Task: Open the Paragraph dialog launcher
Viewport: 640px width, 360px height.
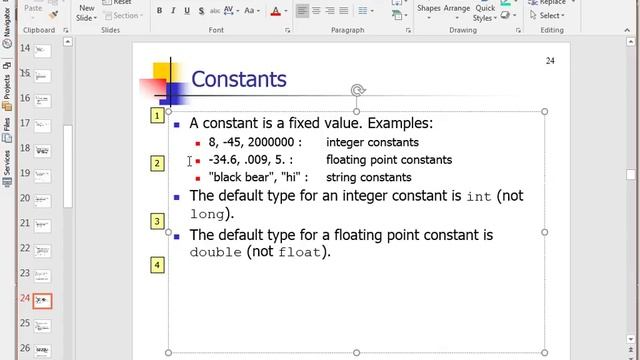Action: pyautogui.click(x=408, y=30)
